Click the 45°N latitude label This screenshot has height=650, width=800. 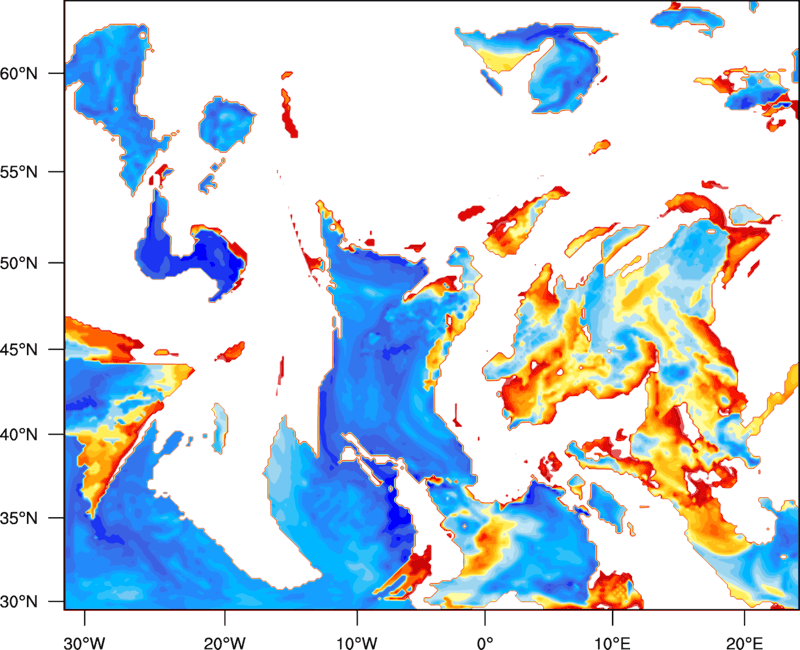tap(19, 349)
